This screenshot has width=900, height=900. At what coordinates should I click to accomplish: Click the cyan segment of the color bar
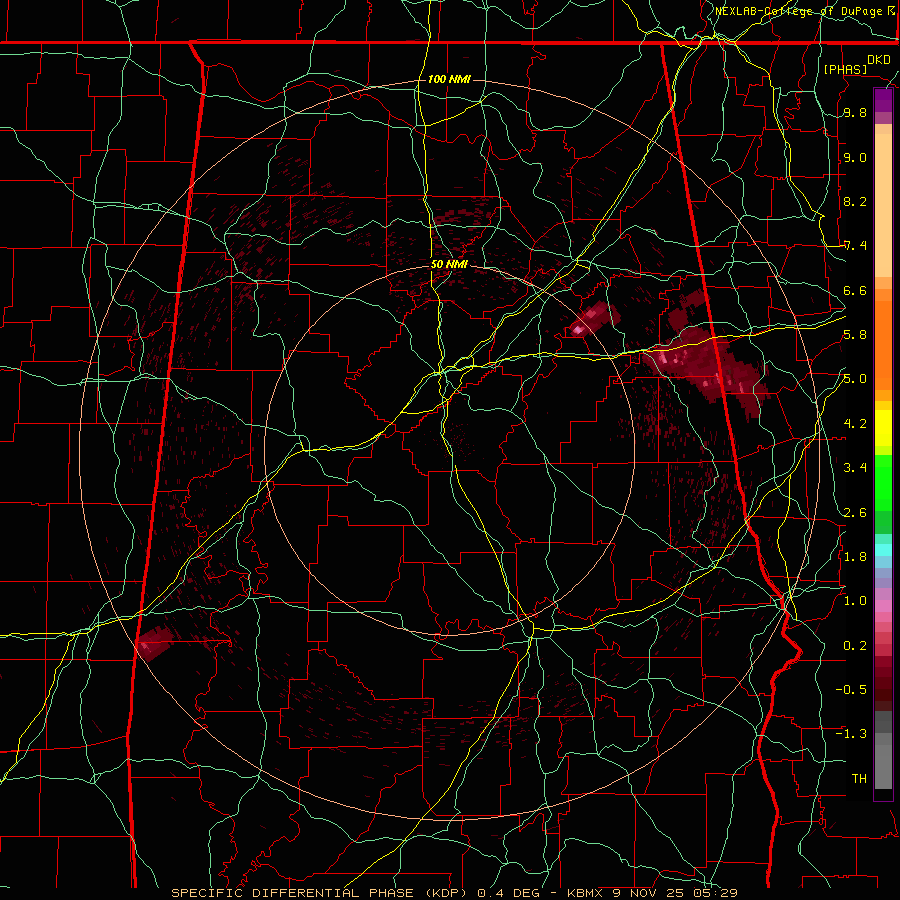883,549
